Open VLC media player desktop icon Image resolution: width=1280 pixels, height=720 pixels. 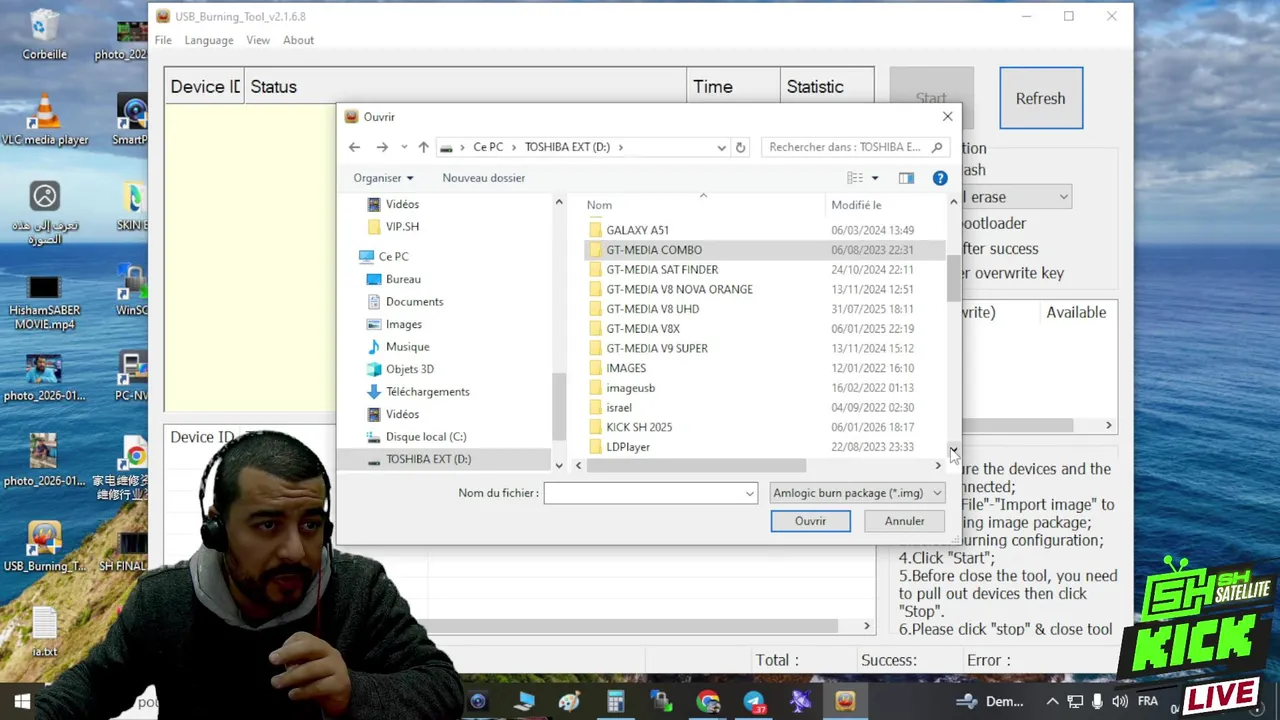44,120
